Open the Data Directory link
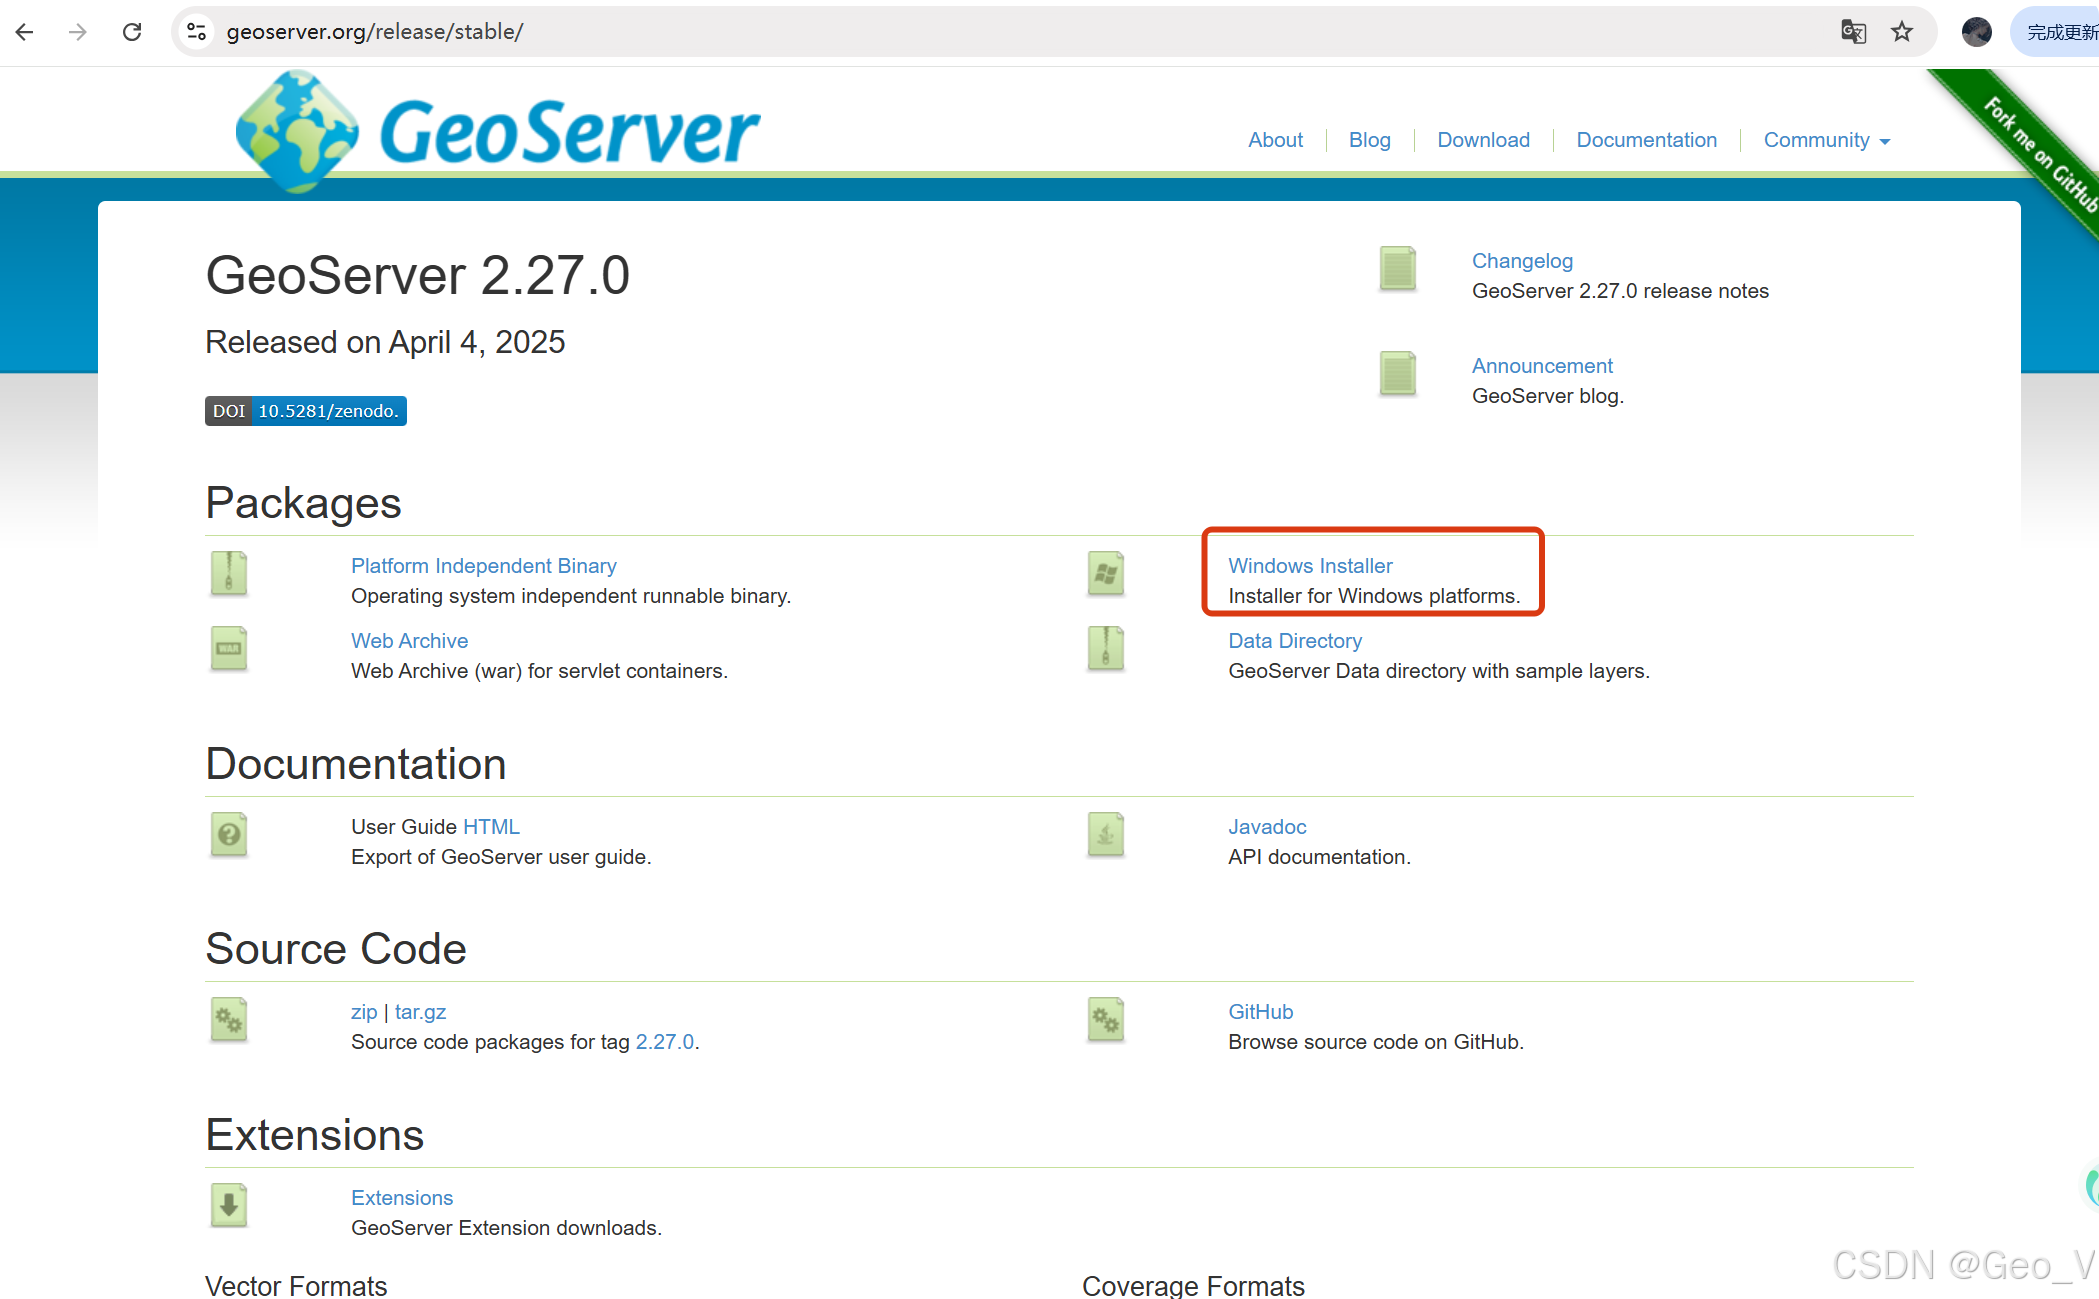 click(x=1295, y=641)
